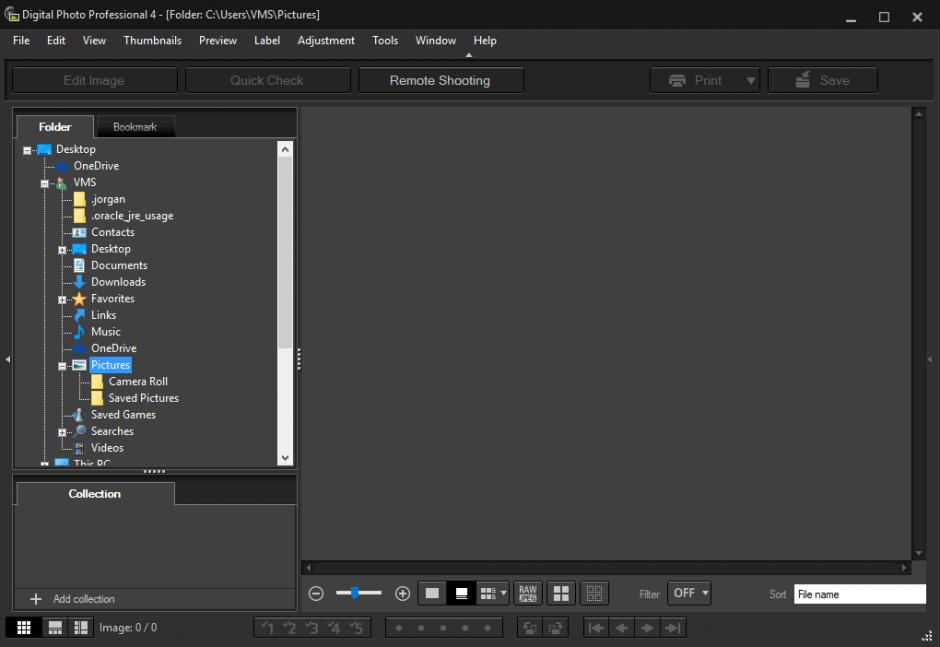Apply check mark 1
The image size is (940, 647).
click(x=267, y=628)
